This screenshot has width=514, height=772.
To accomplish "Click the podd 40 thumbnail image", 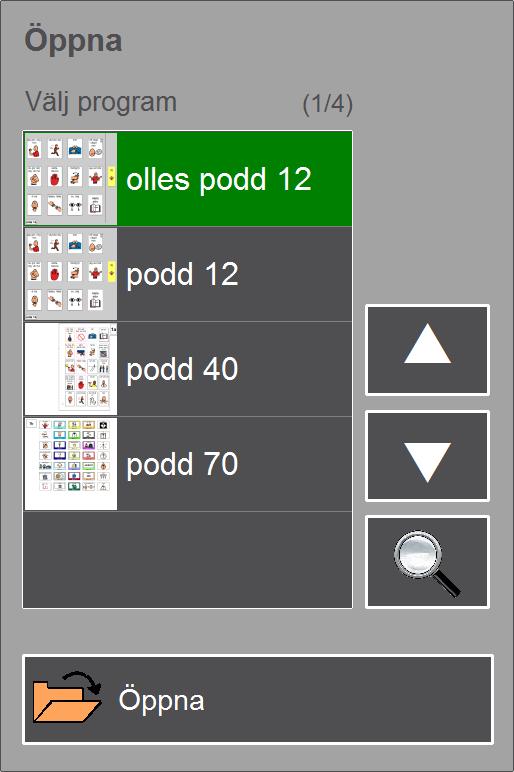I will (71, 369).
